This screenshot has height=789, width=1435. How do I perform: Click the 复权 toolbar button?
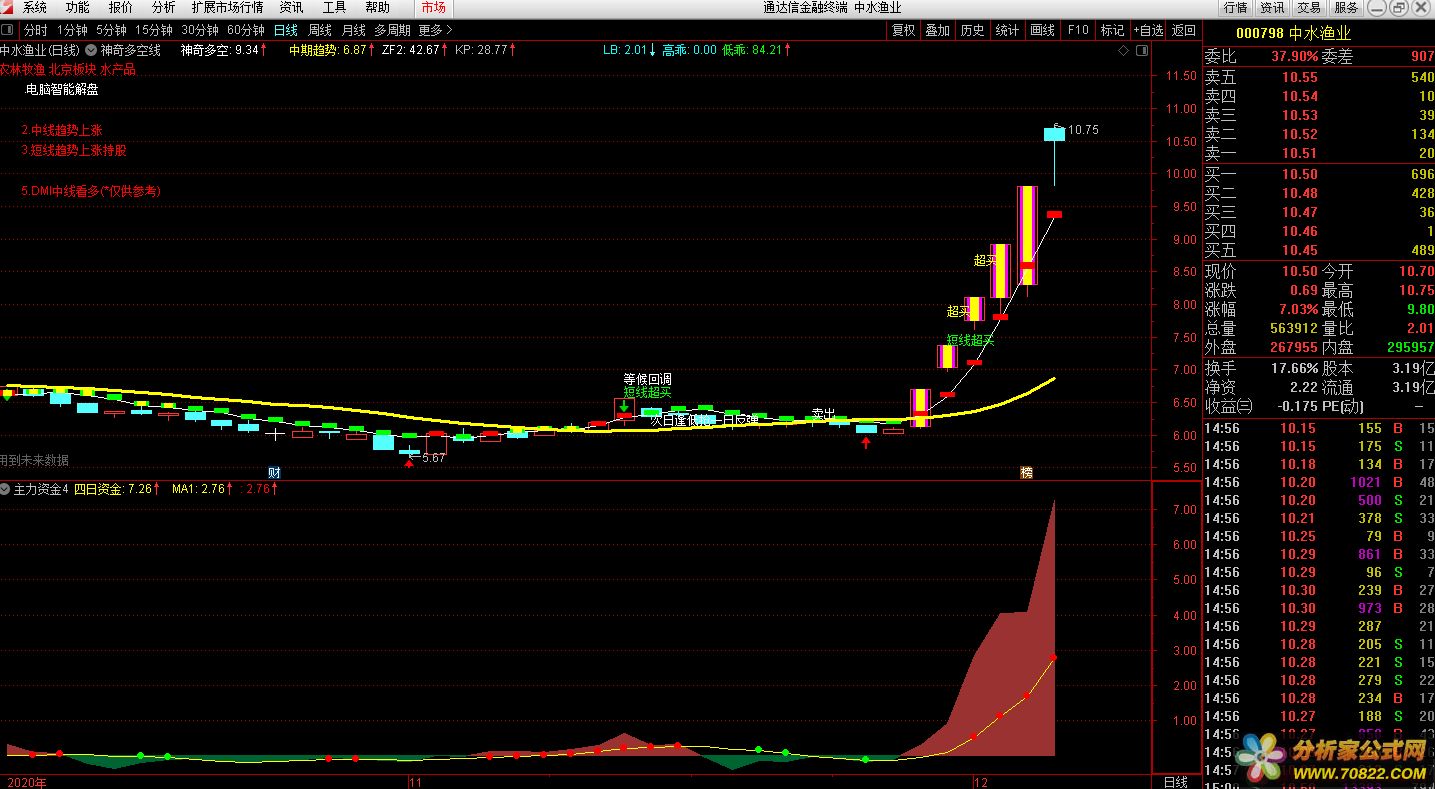point(904,30)
